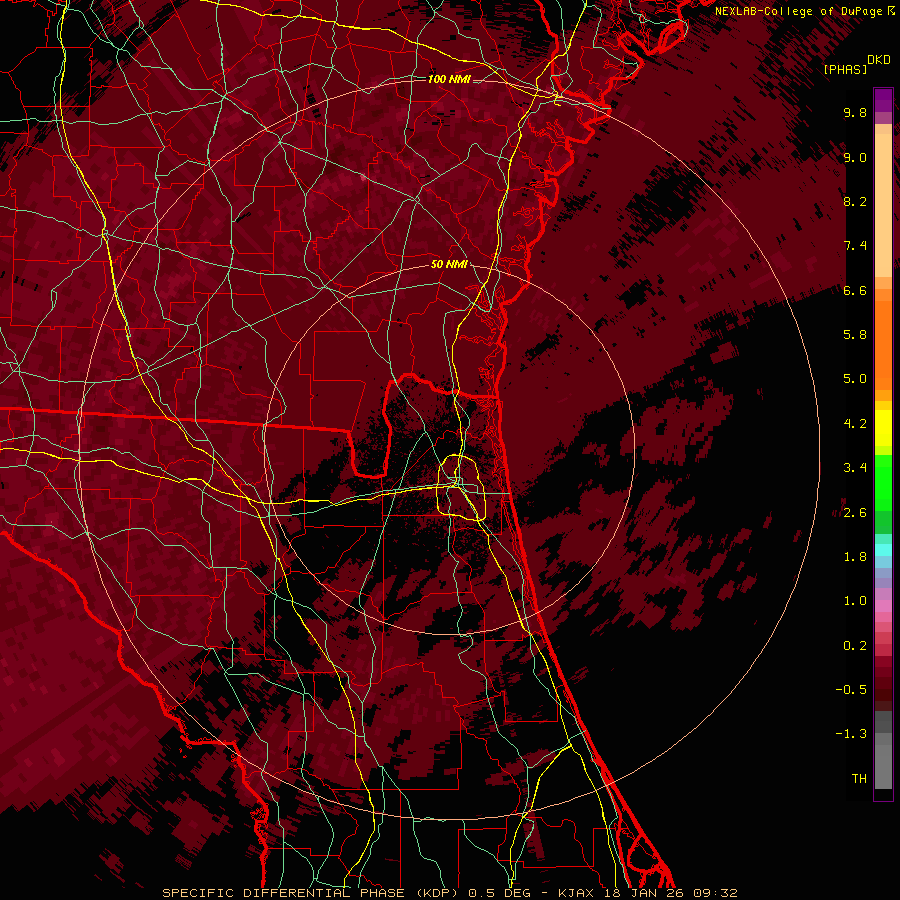Image resolution: width=900 pixels, height=900 pixels.
Task: Select the 9.8 scale value
Action: [x=855, y=112]
